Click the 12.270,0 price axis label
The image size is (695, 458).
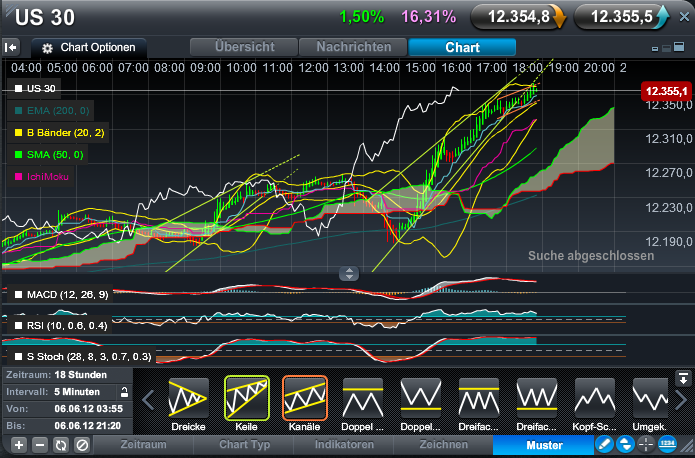coord(669,172)
